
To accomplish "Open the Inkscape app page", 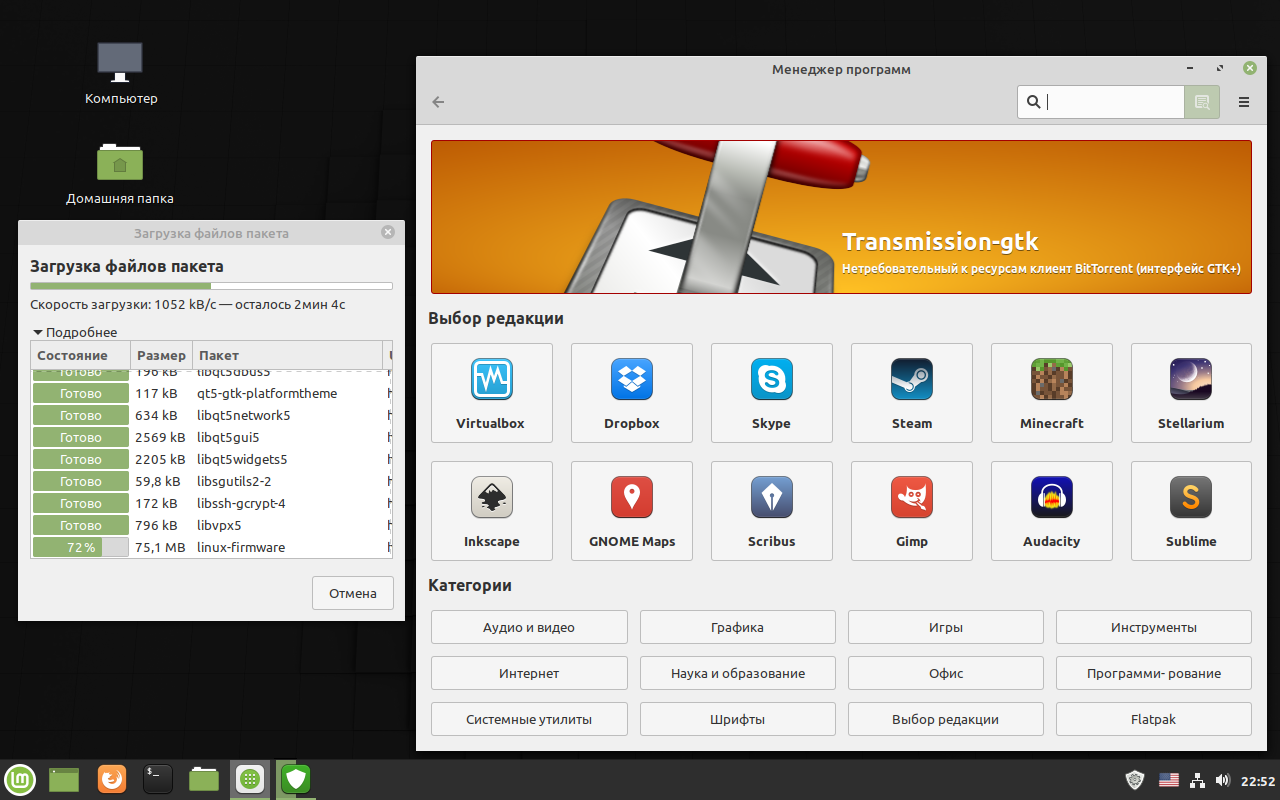I will (491, 510).
